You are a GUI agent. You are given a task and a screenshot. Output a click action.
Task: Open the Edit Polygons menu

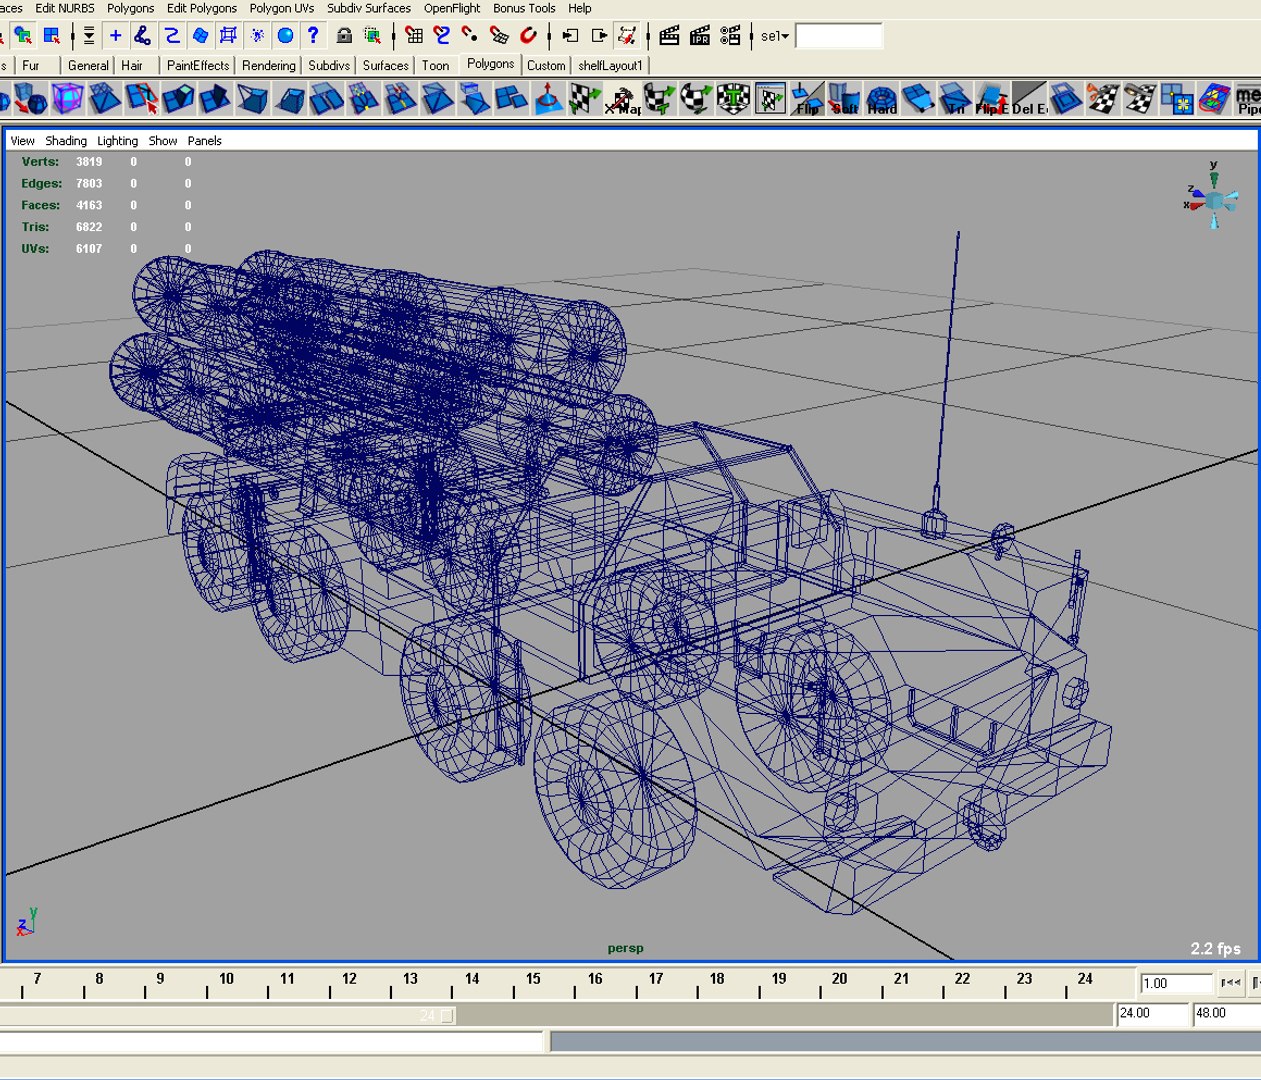202,8
